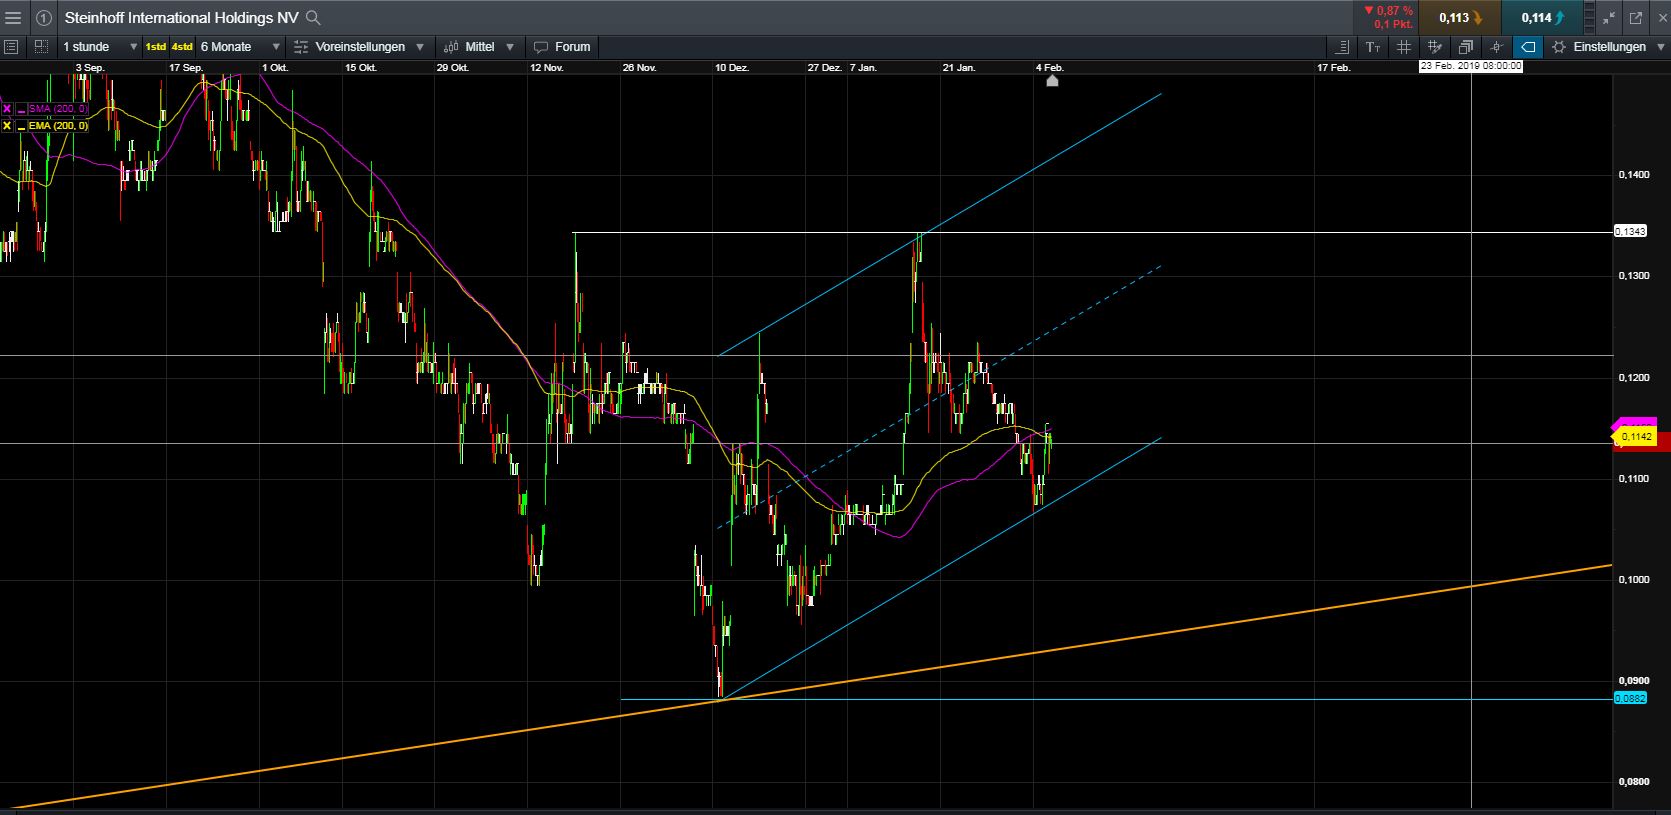Open the Einstellungen settings dropdown
The height and width of the screenshot is (815, 1671).
(1608, 47)
